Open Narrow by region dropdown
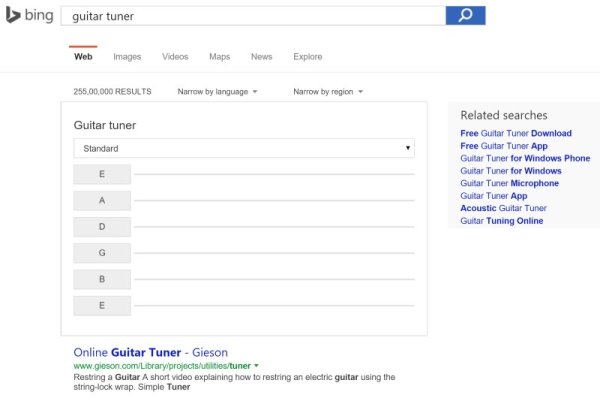 point(328,92)
